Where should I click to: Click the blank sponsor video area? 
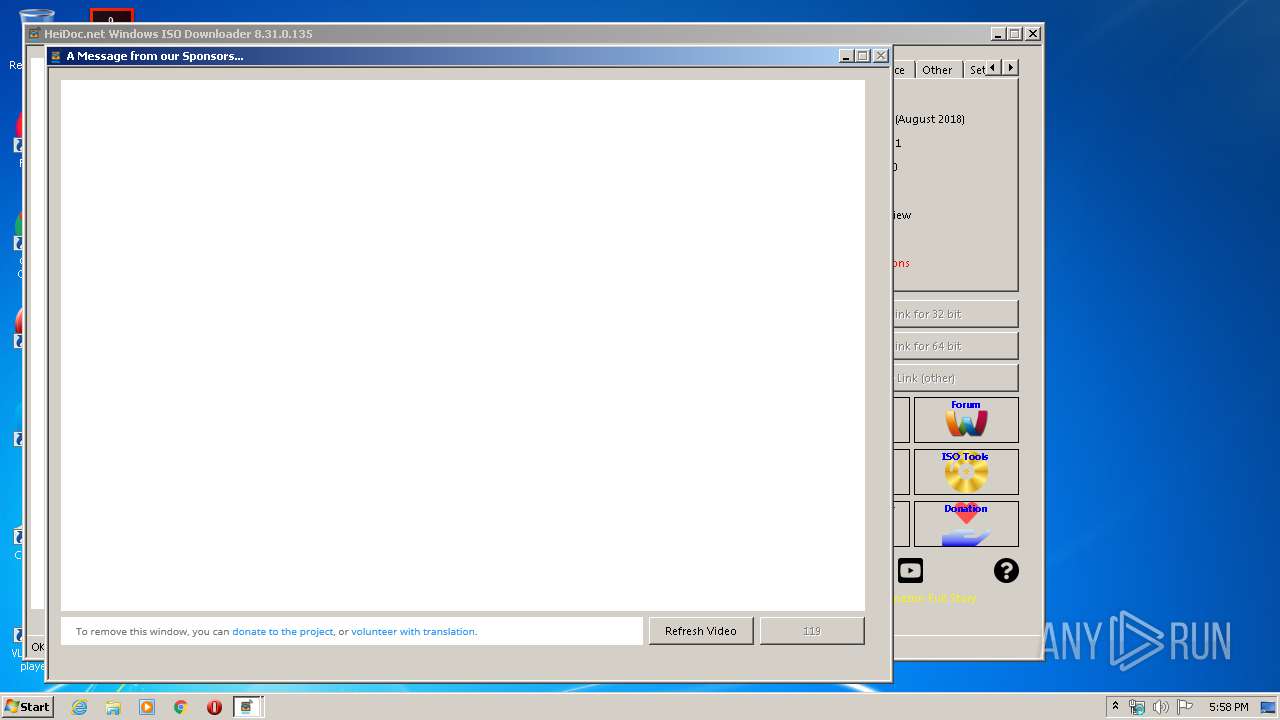tap(463, 345)
